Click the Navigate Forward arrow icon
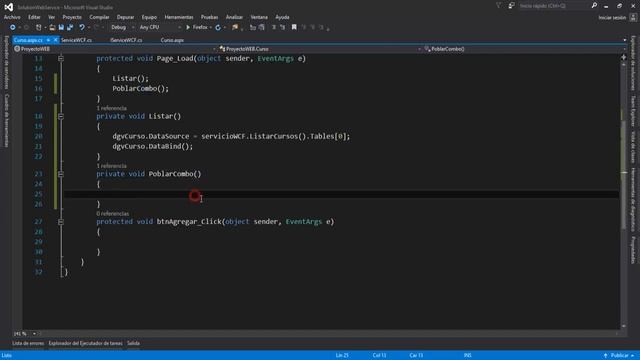This screenshot has height=360, width=640. 27,27
